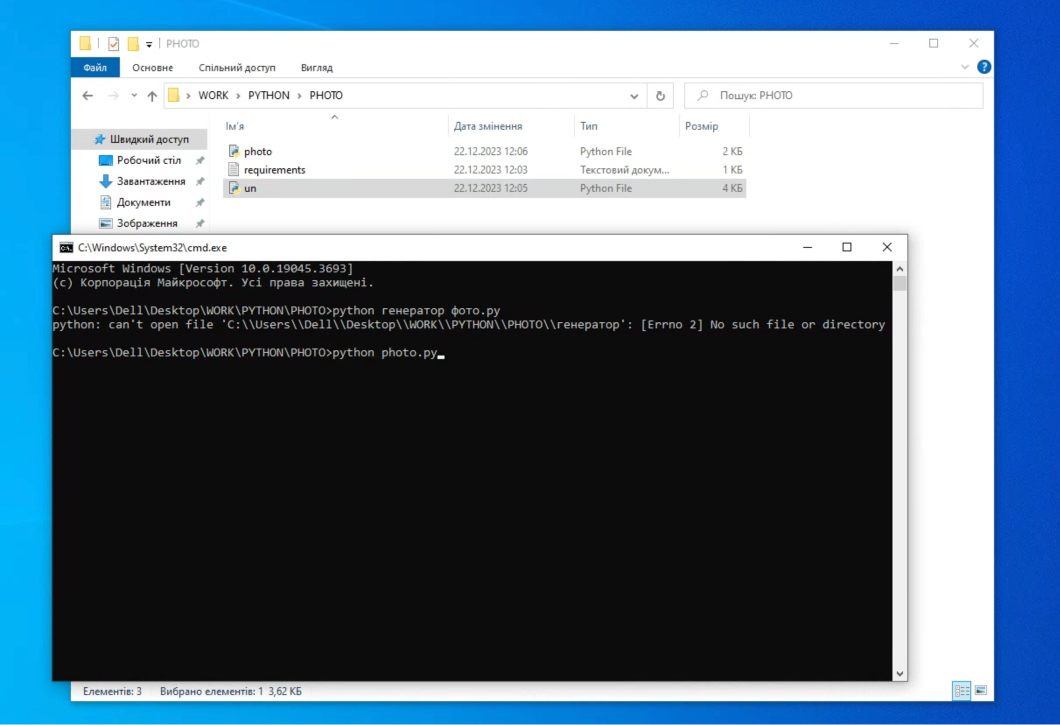Switch to large icons view

coord(981,691)
